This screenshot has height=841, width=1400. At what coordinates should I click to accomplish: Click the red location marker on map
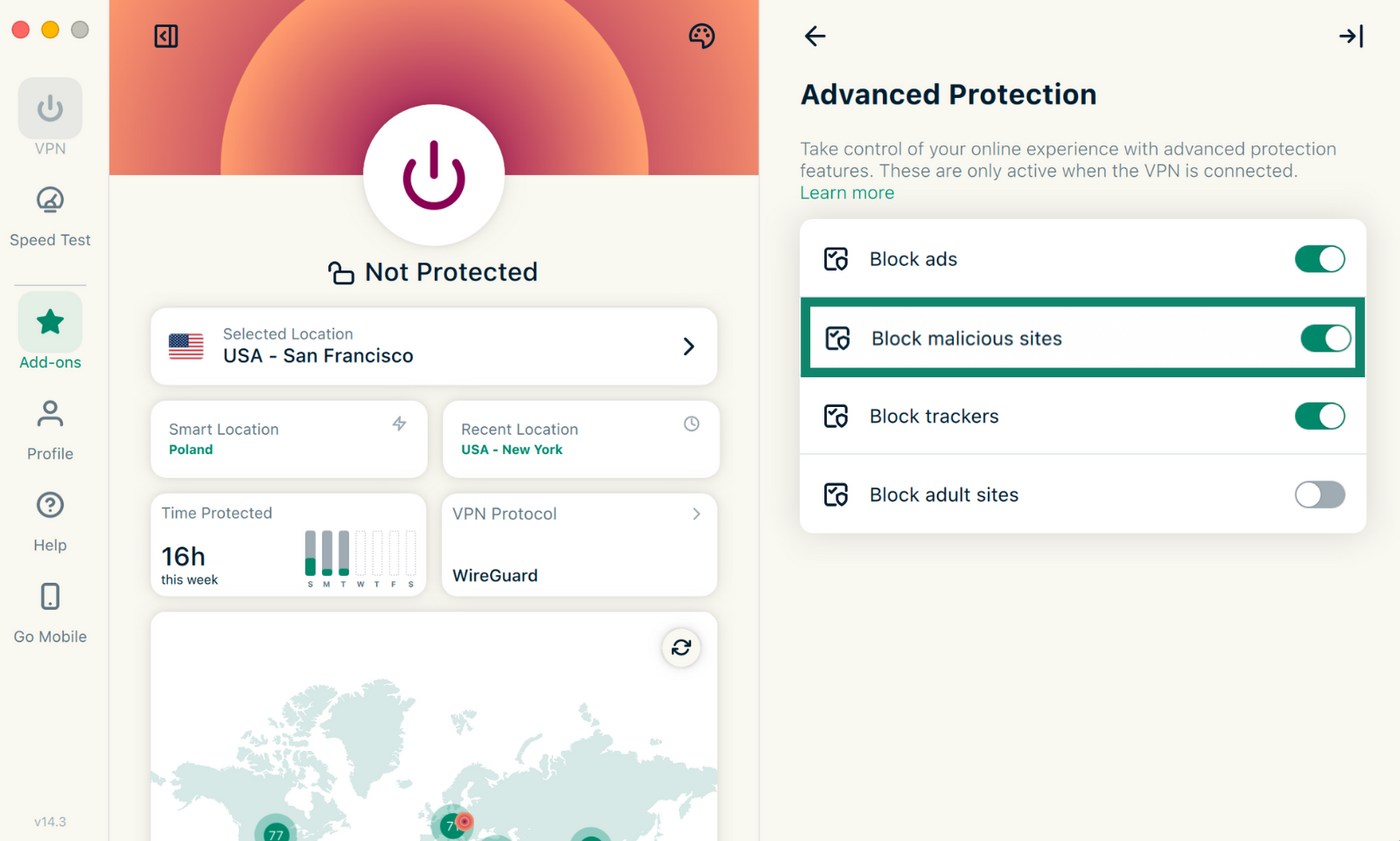tap(463, 822)
